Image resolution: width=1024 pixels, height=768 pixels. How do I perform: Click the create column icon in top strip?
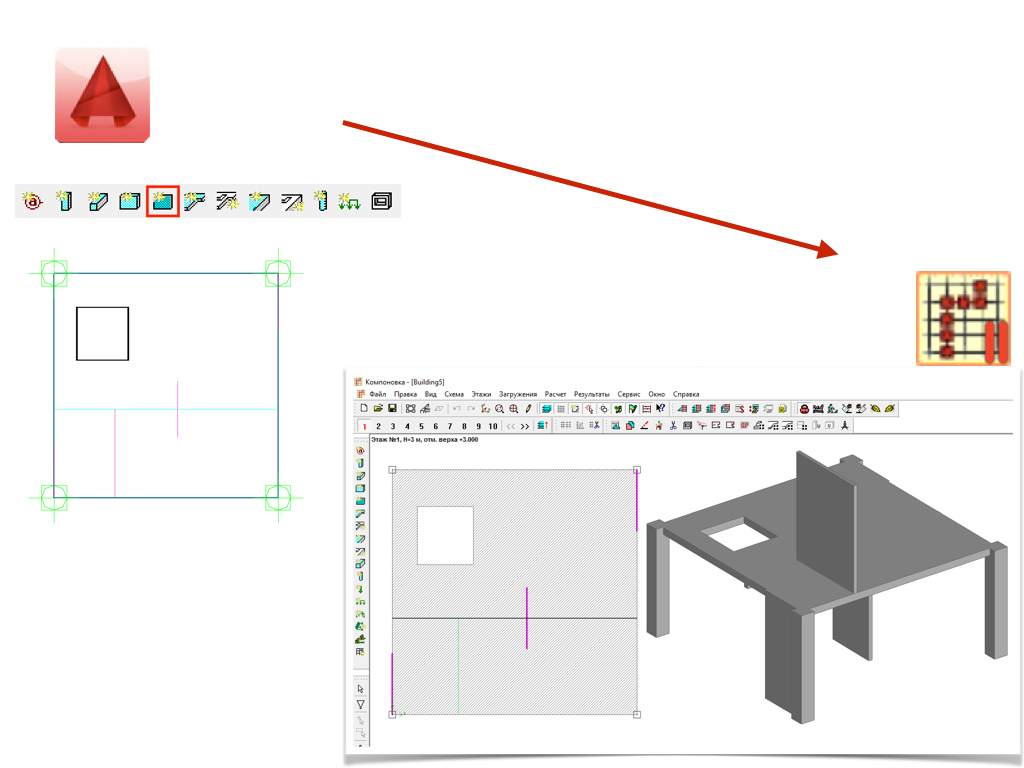pos(65,201)
